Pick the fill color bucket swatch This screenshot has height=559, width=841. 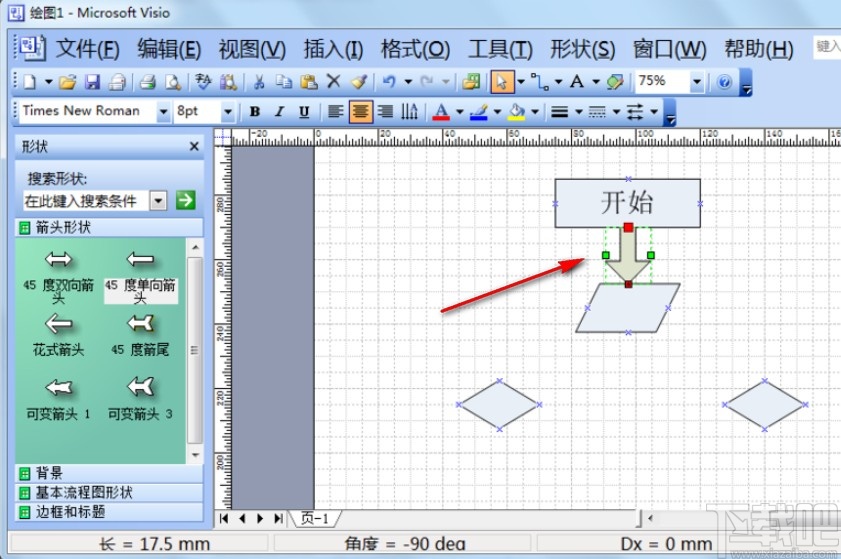tap(517, 112)
